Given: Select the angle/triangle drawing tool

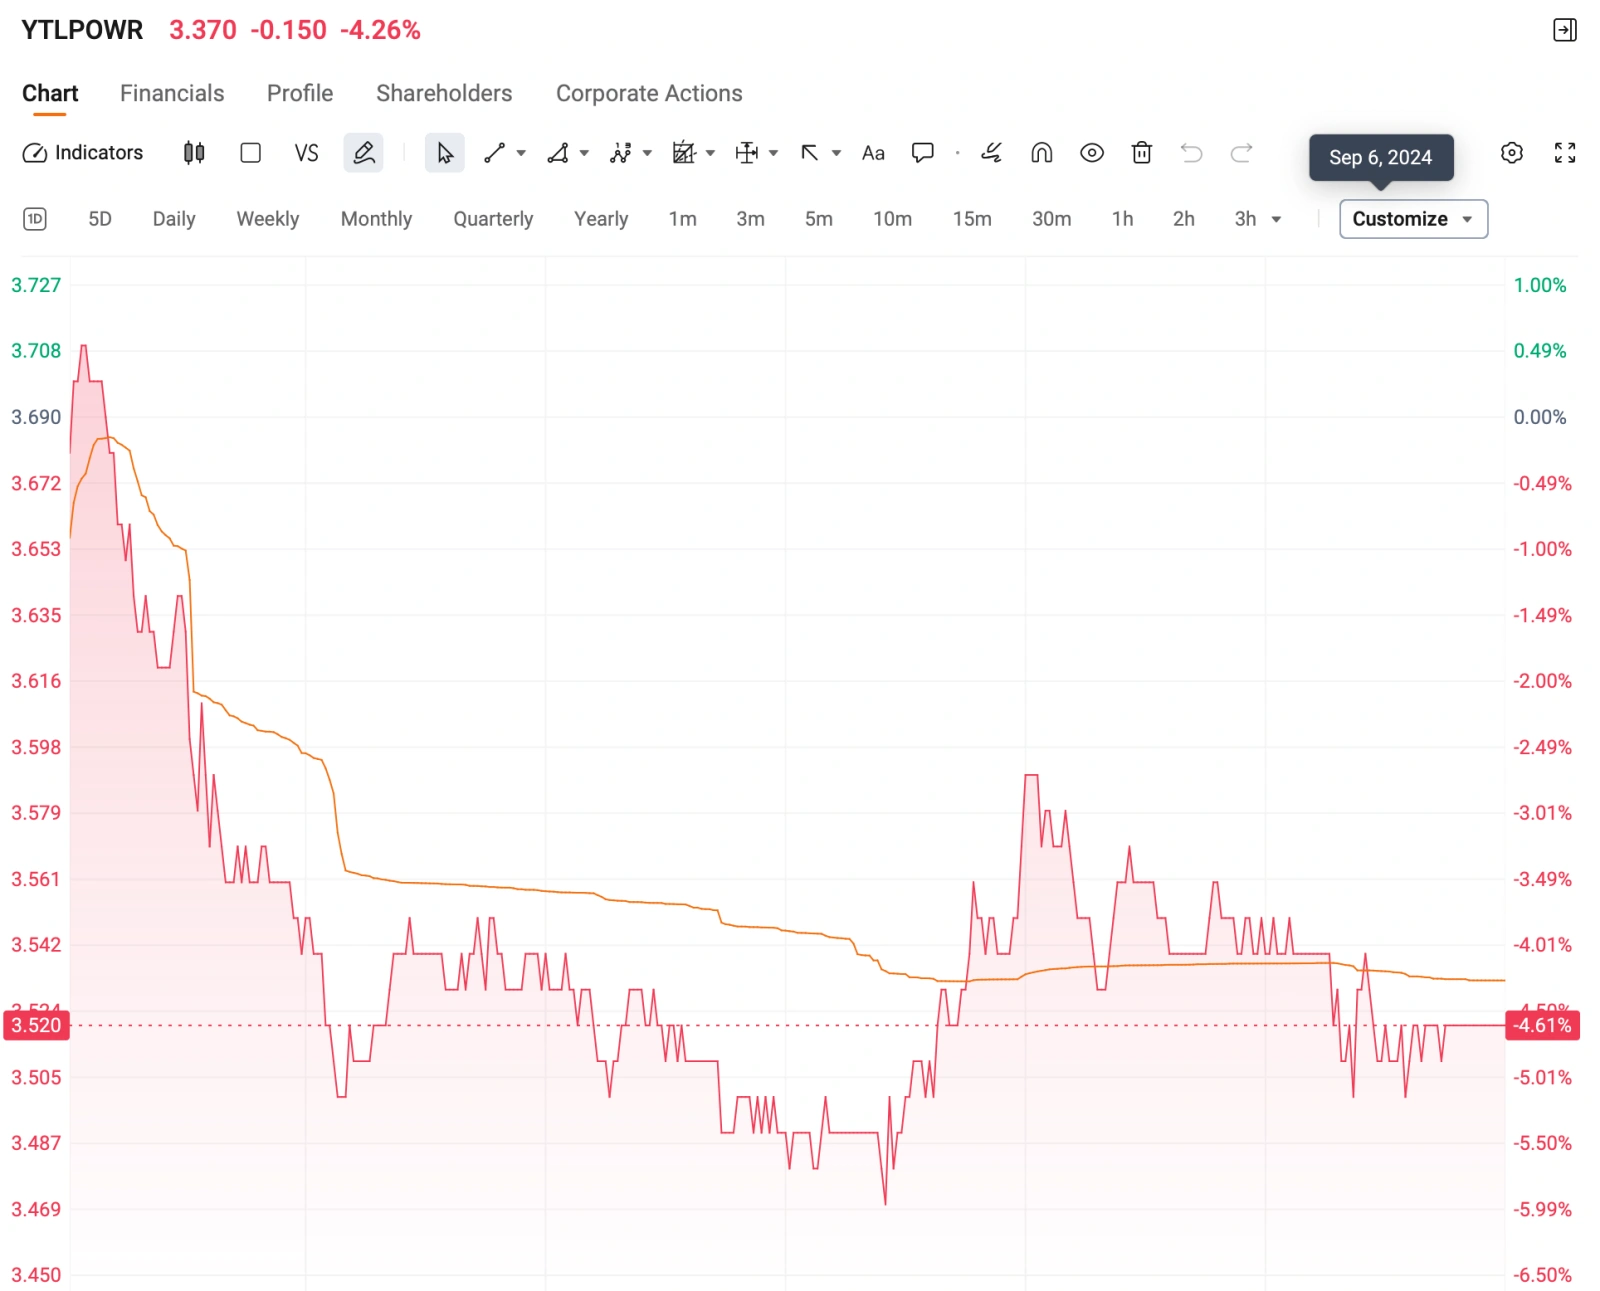Looking at the screenshot, I should click(558, 153).
